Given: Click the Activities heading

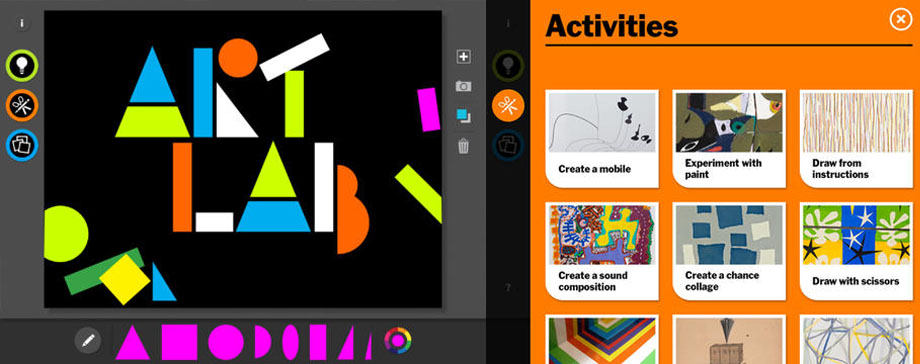Looking at the screenshot, I should 611,26.
